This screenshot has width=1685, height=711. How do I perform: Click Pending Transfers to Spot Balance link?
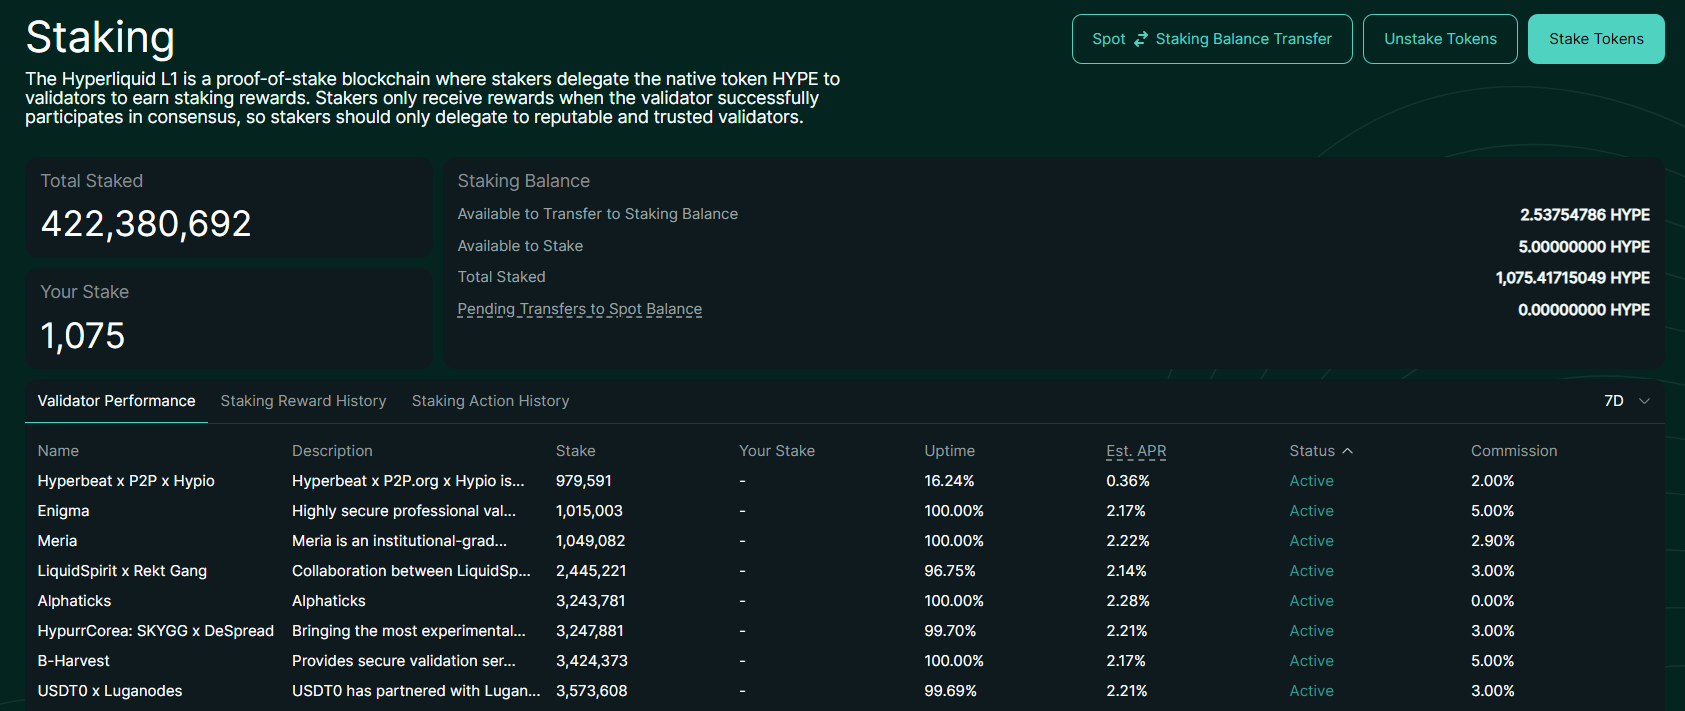580,309
